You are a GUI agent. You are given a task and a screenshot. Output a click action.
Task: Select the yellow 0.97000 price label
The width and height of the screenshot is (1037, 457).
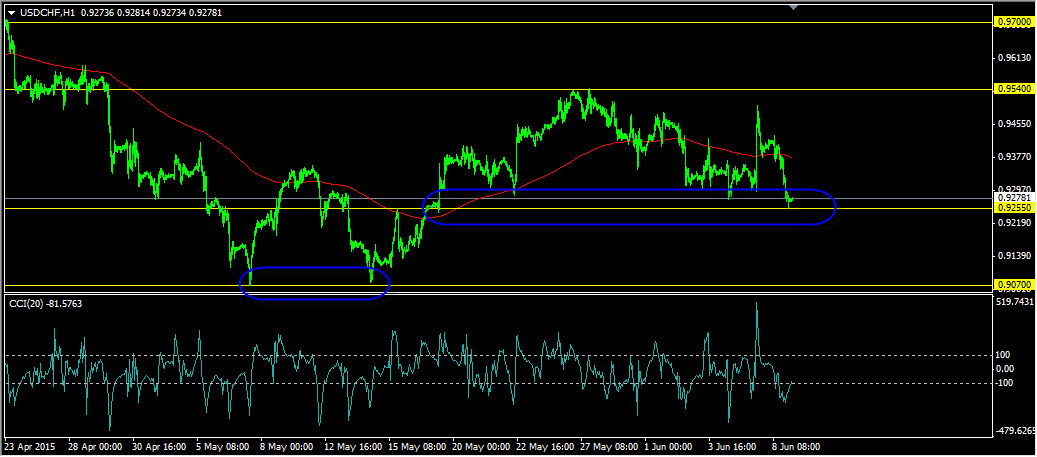[x=1014, y=22]
